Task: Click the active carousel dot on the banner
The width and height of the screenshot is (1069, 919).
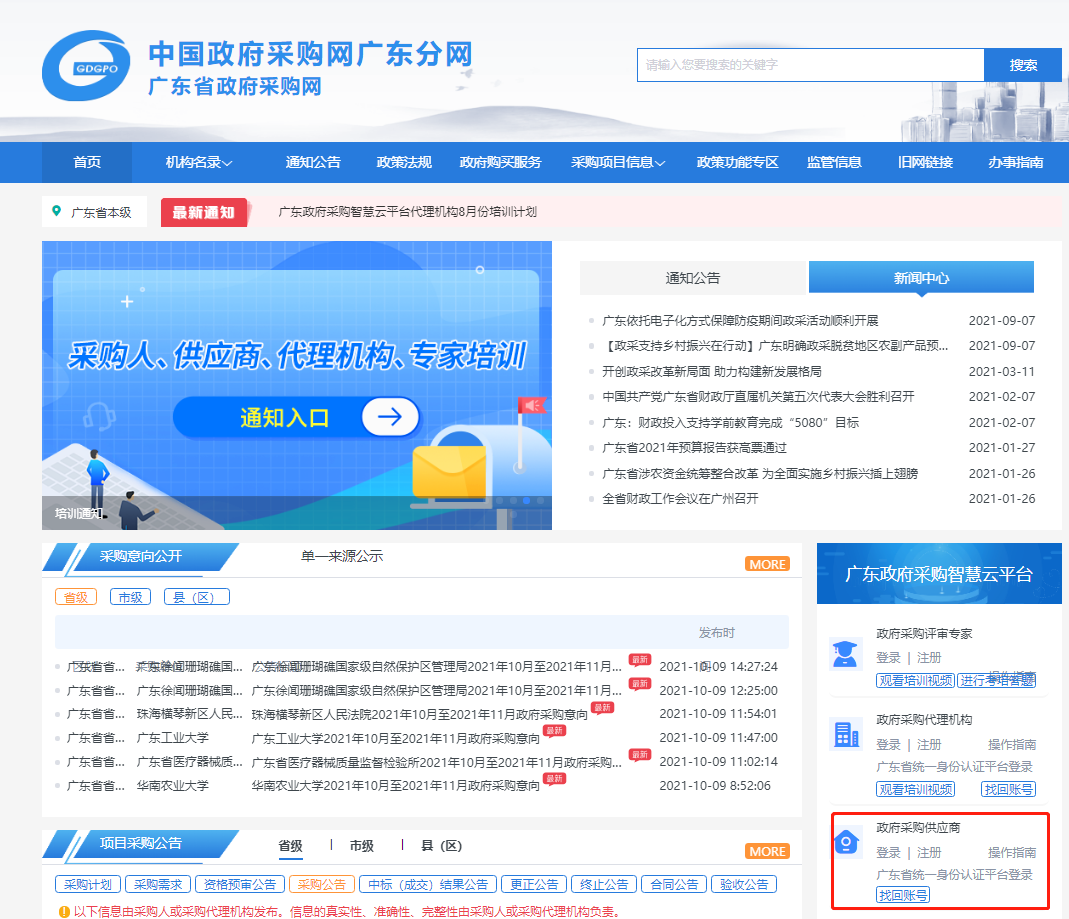Action: (526, 500)
